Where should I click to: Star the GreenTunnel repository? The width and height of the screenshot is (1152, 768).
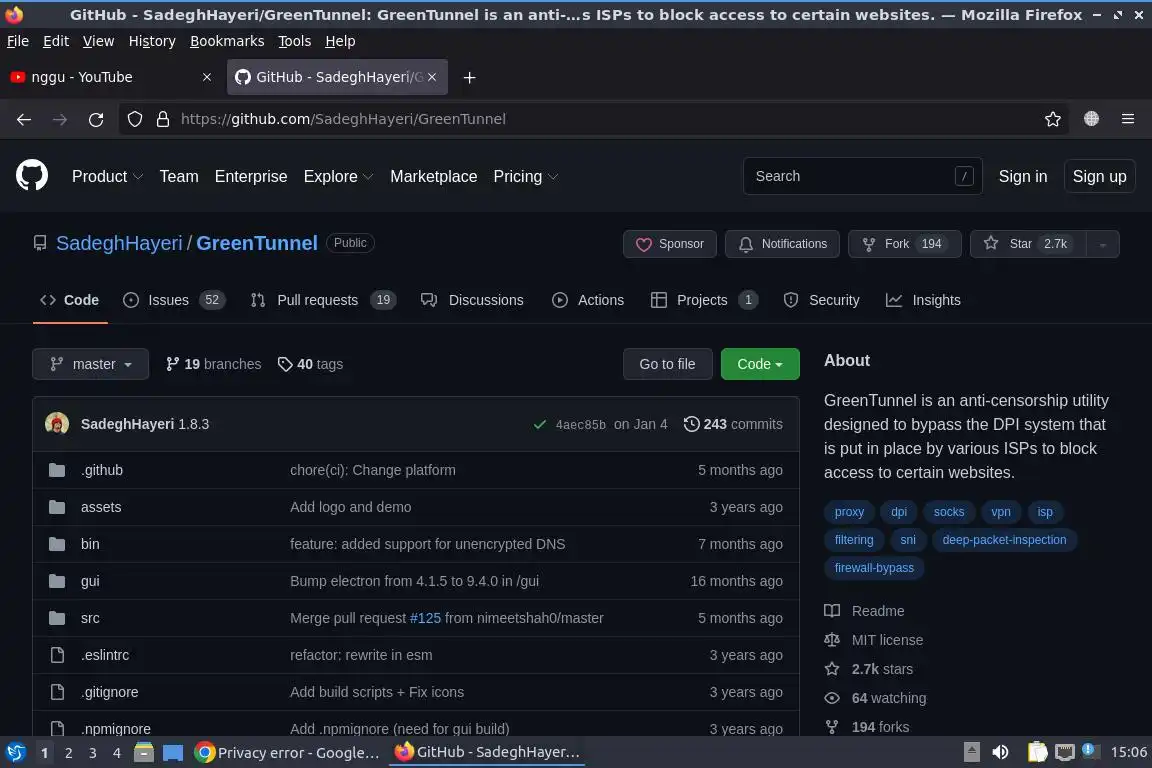[1028, 244]
